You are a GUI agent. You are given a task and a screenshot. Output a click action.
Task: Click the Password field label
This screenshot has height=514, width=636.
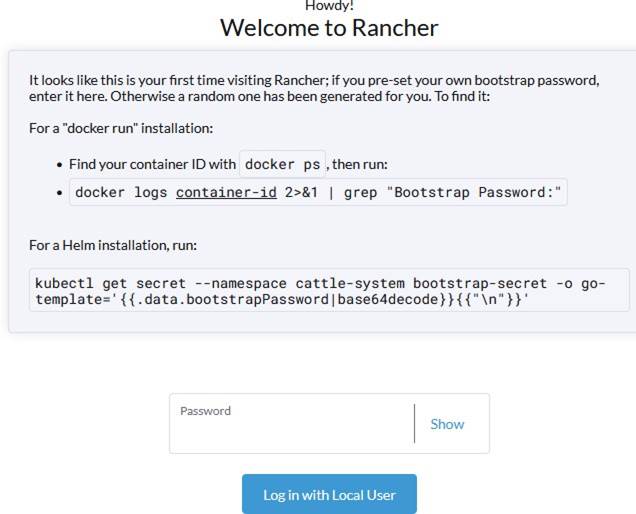(x=205, y=411)
